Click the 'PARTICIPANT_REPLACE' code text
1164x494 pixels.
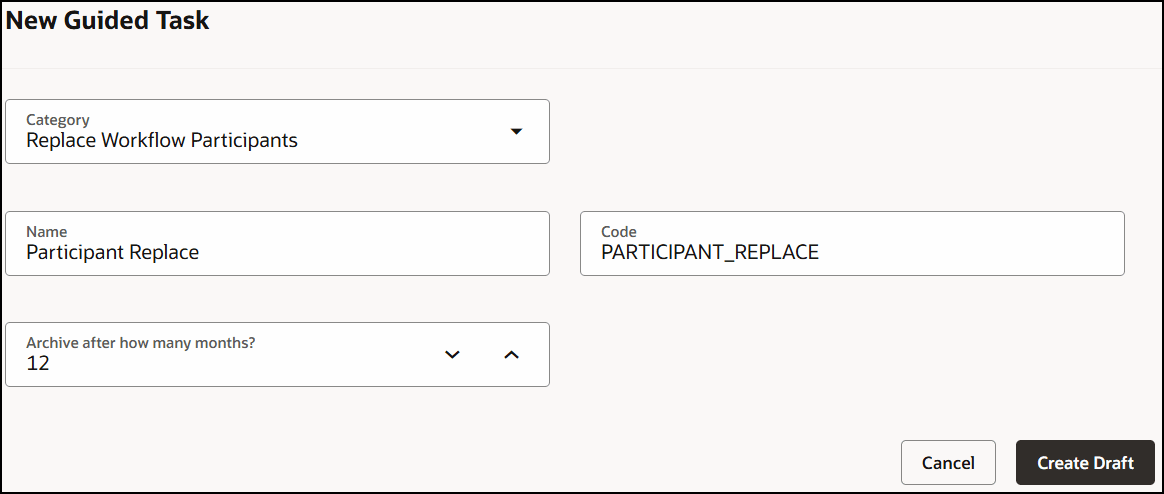(709, 253)
